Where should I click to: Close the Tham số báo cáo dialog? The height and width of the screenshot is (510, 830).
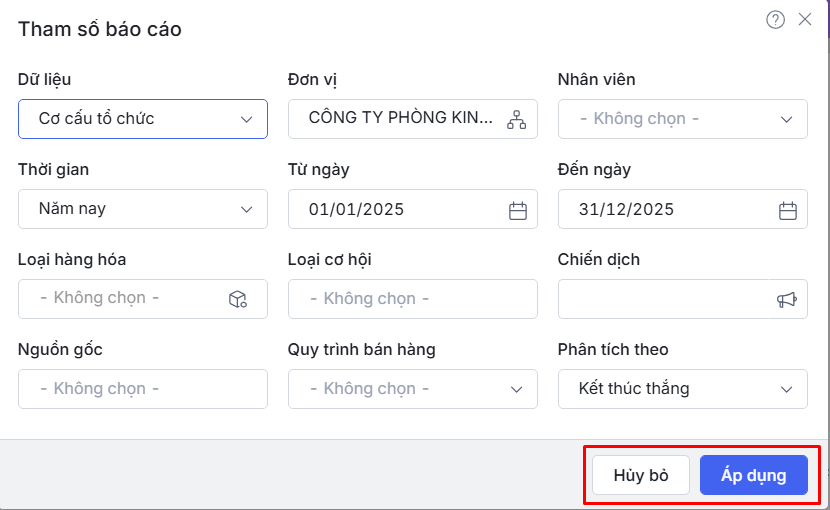(x=805, y=19)
